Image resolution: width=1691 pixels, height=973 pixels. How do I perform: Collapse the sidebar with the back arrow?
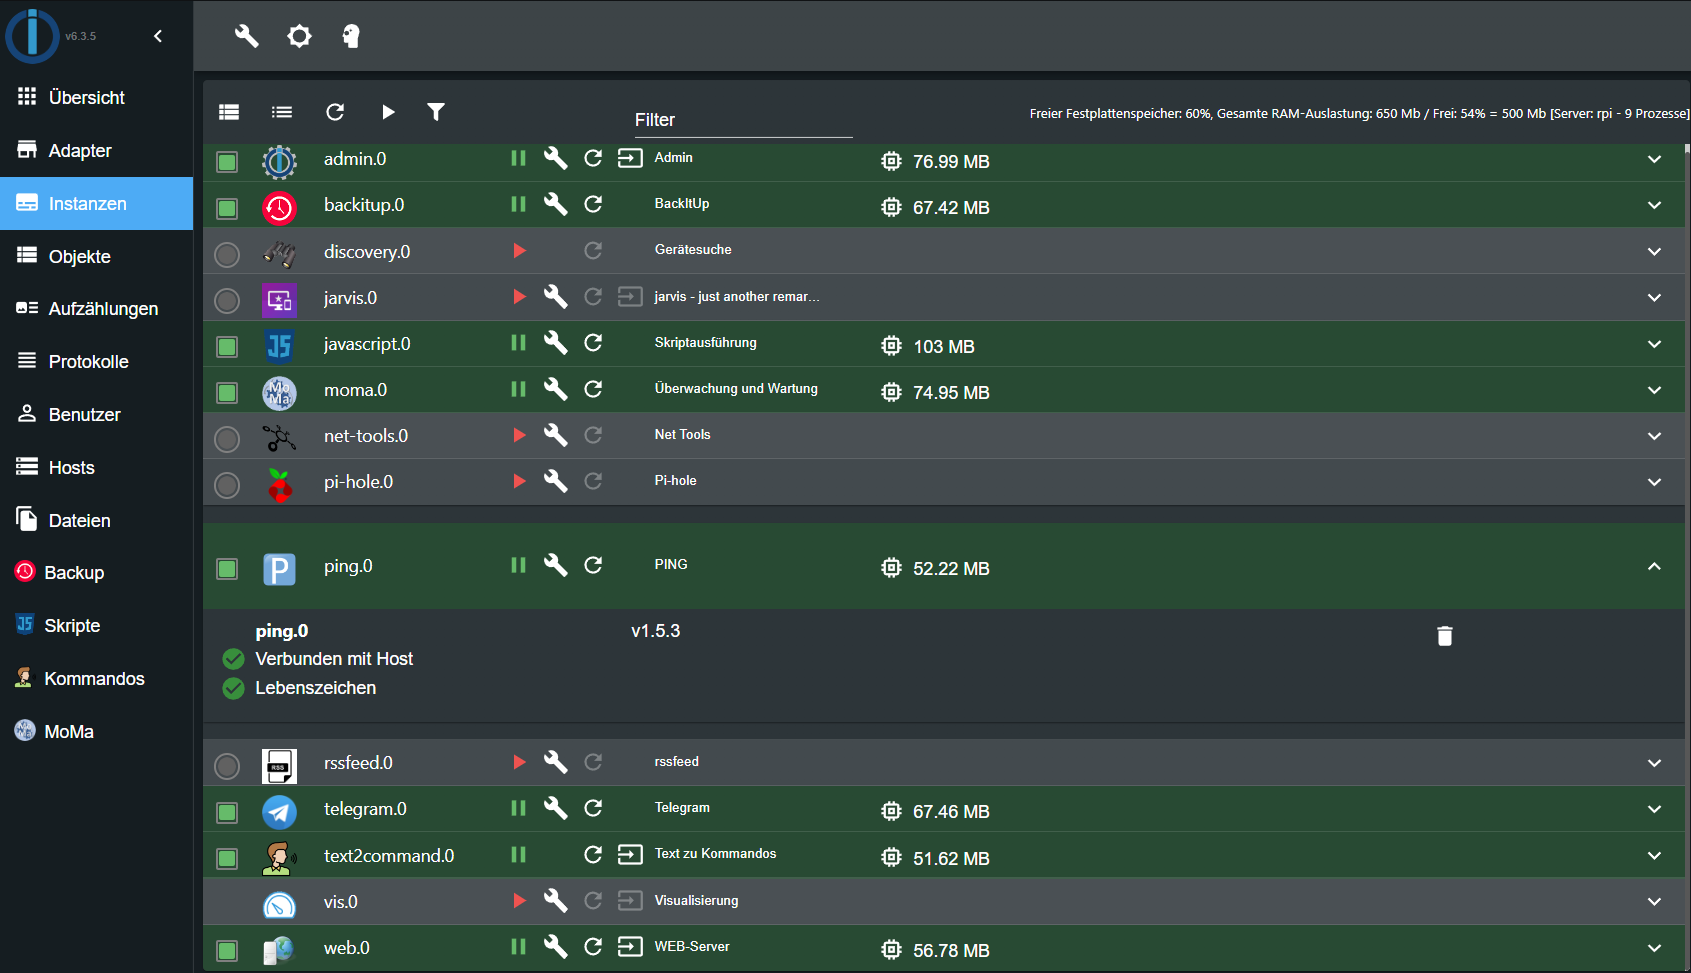click(158, 37)
